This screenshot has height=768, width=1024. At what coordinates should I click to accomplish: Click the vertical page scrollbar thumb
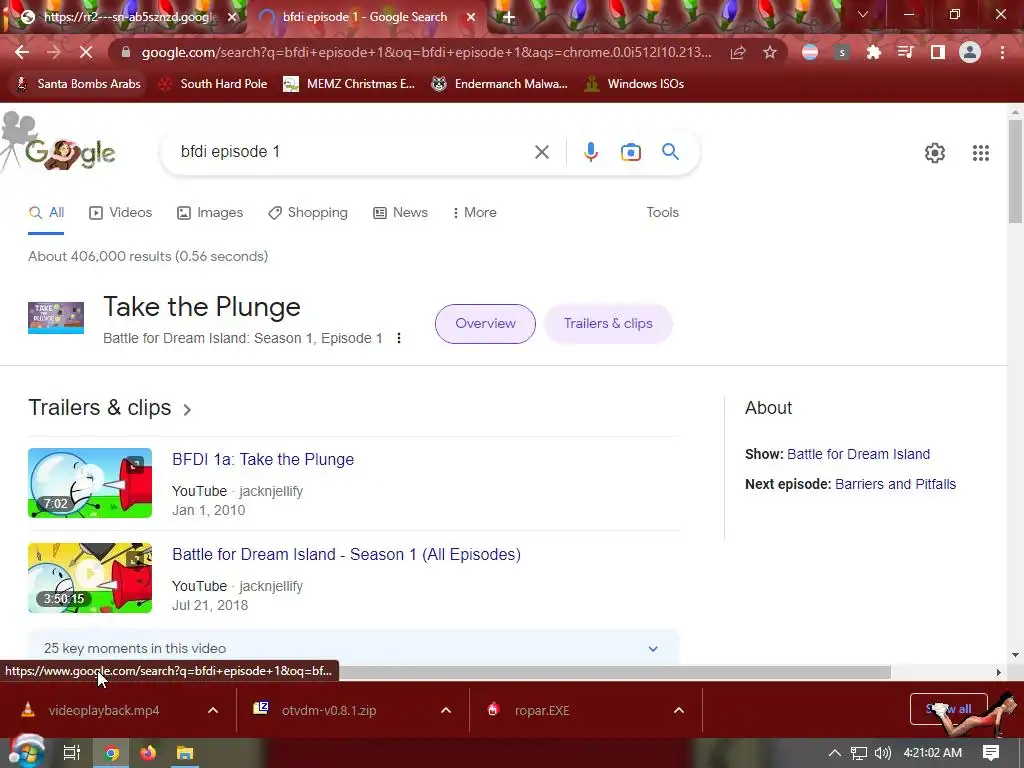pos(1015,171)
